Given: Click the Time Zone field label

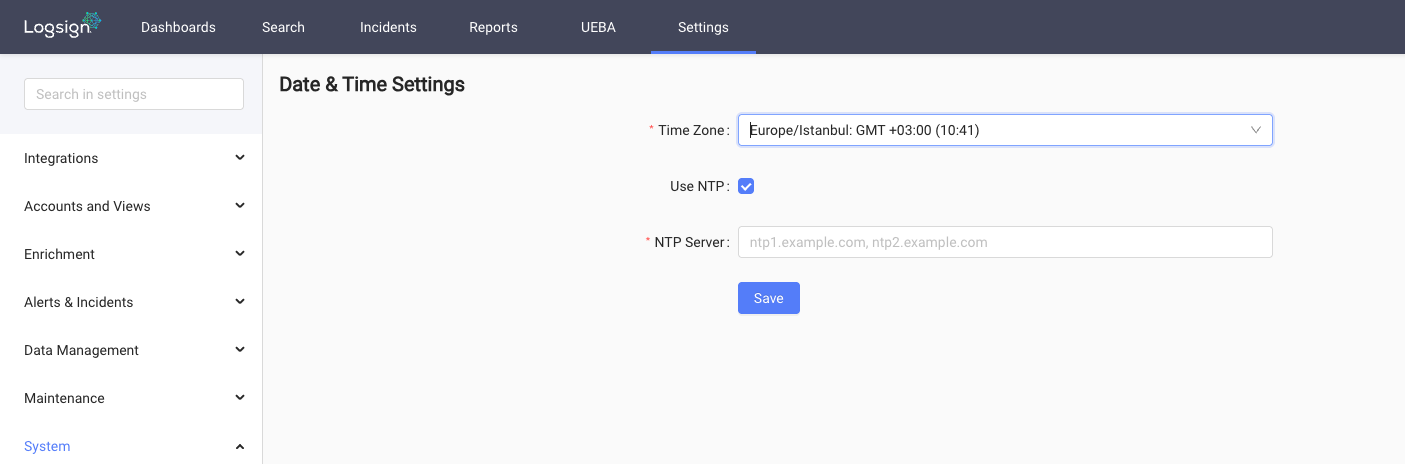Looking at the screenshot, I should click(693, 130).
